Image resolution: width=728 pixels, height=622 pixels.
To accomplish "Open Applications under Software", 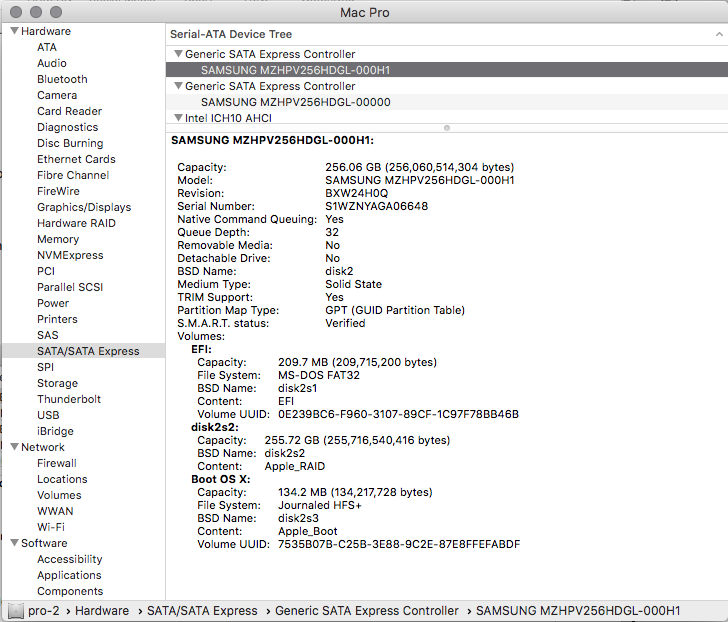I will [x=69, y=576].
